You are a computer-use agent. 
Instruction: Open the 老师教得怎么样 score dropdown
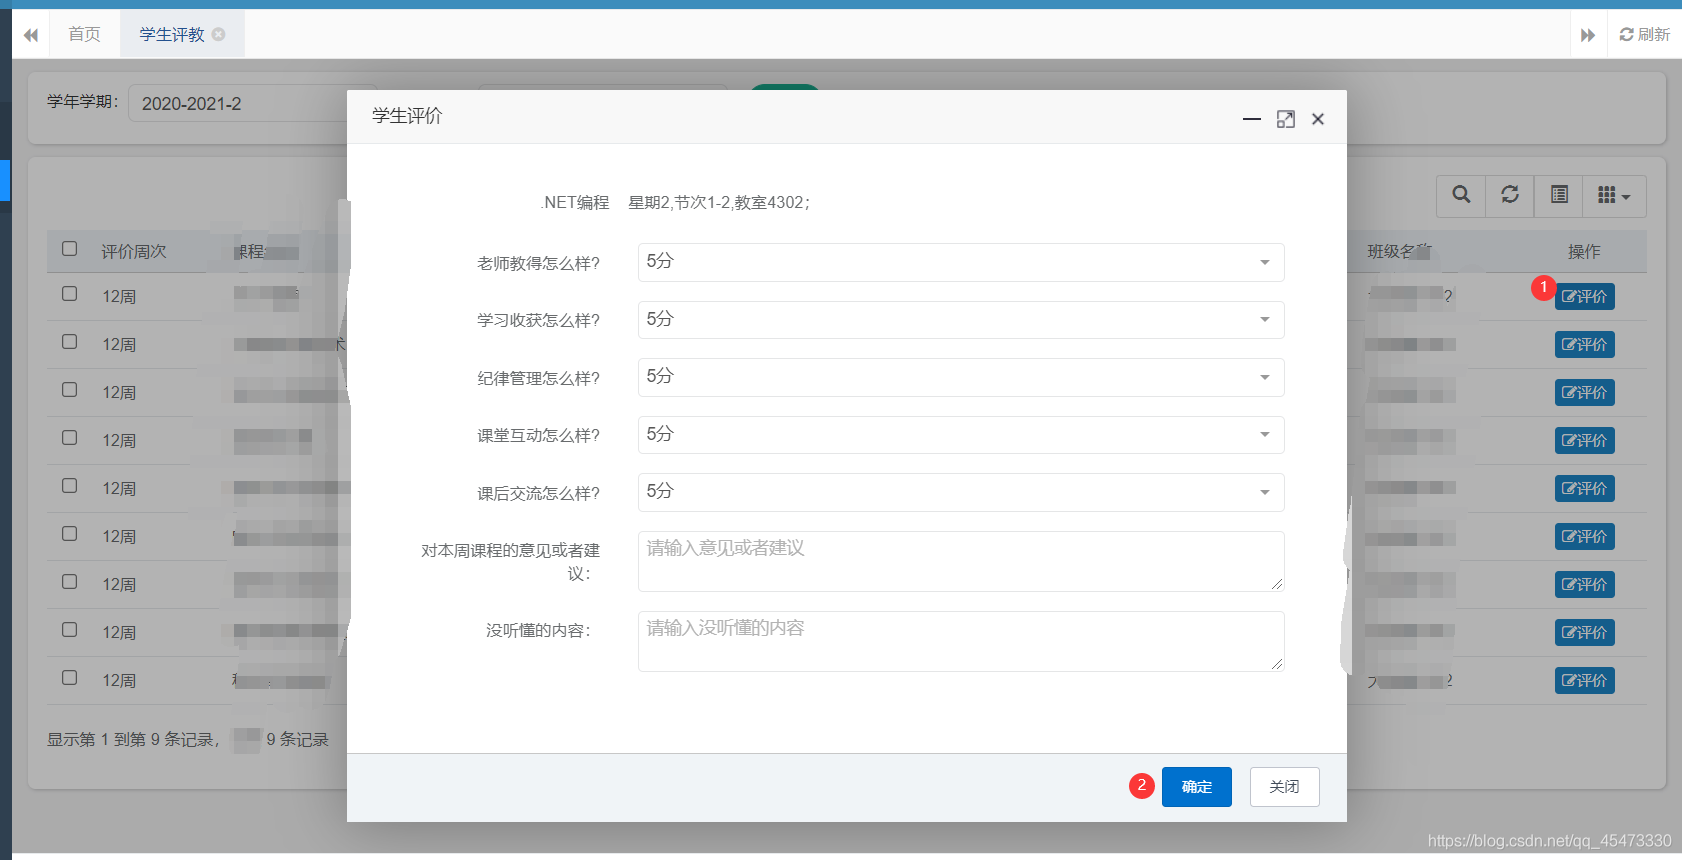tap(960, 262)
